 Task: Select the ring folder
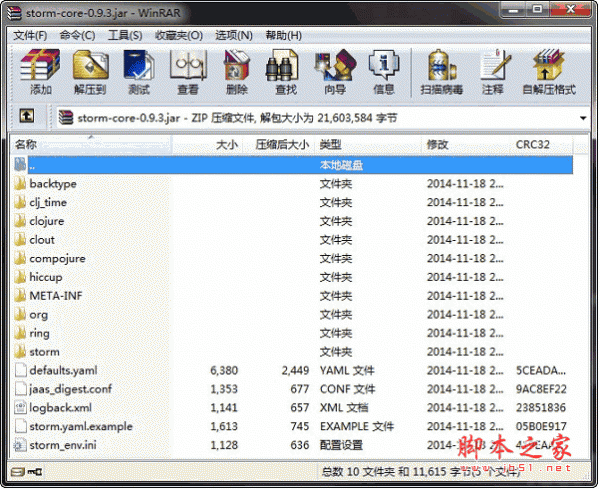pos(39,333)
